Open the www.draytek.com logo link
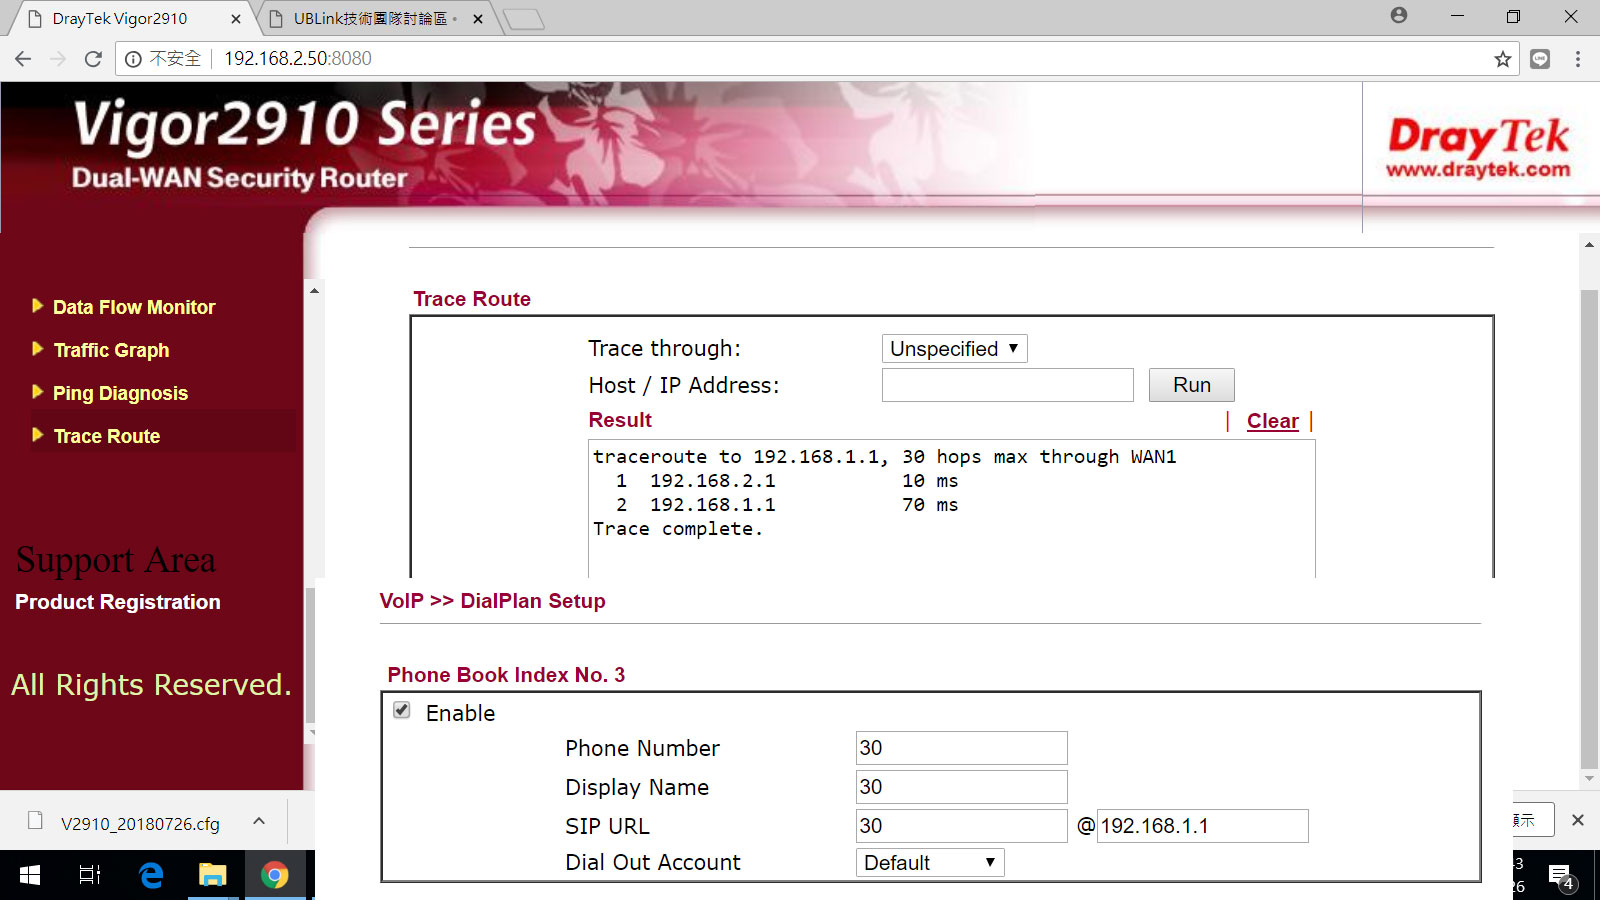This screenshot has height=900, width=1600. pos(1478,148)
